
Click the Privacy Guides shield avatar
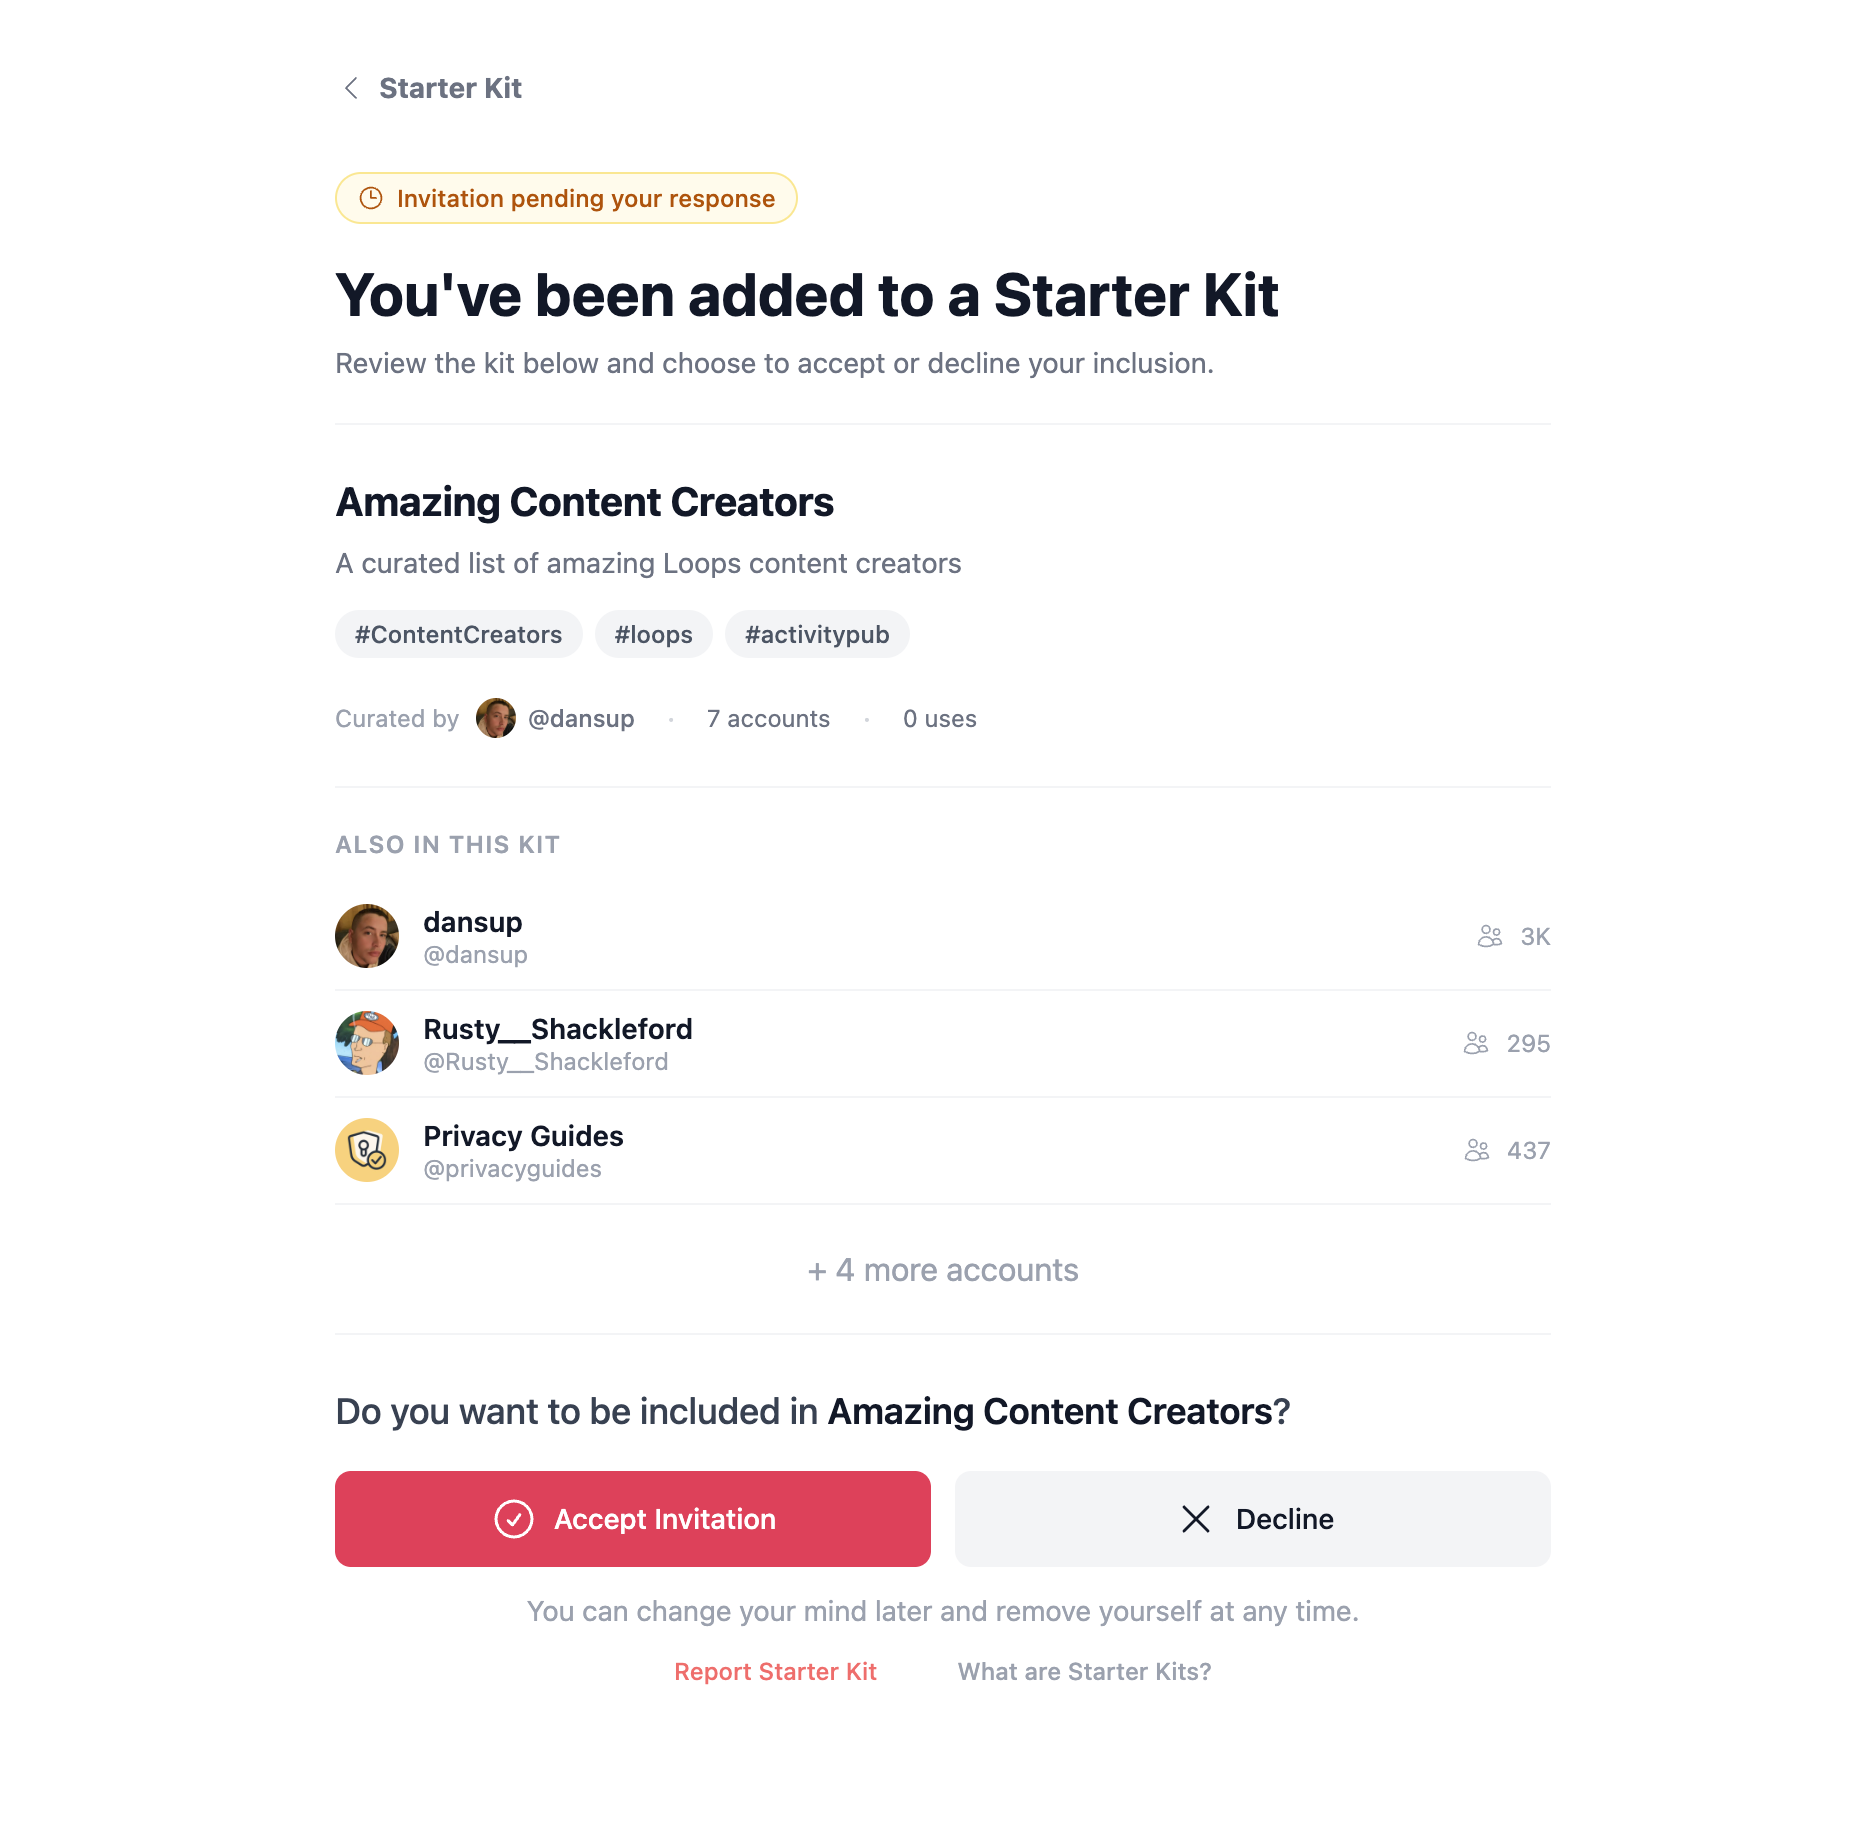(367, 1150)
